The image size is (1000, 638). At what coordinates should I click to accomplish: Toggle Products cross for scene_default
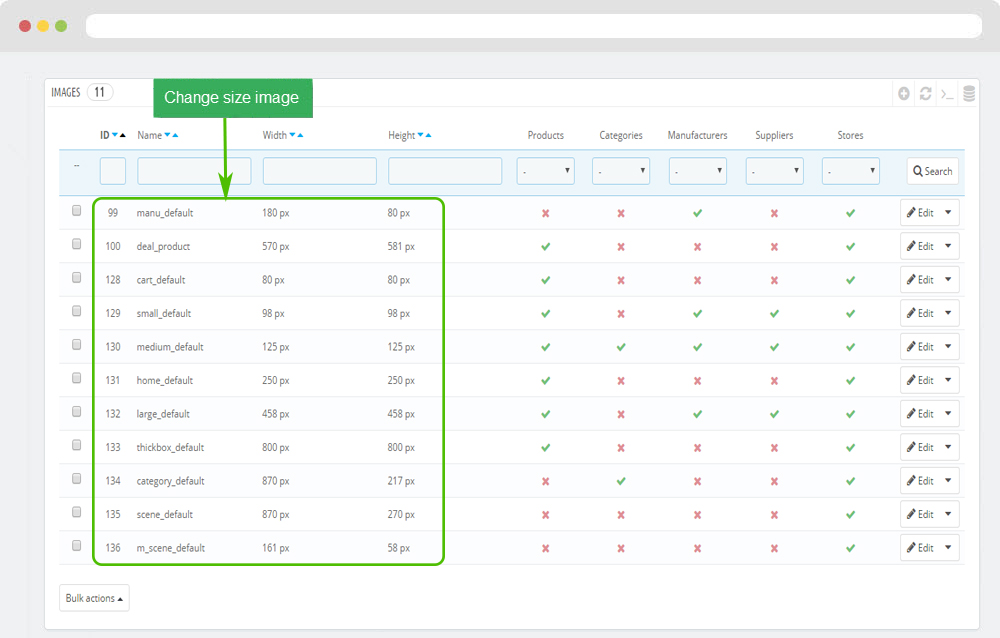[x=545, y=515]
